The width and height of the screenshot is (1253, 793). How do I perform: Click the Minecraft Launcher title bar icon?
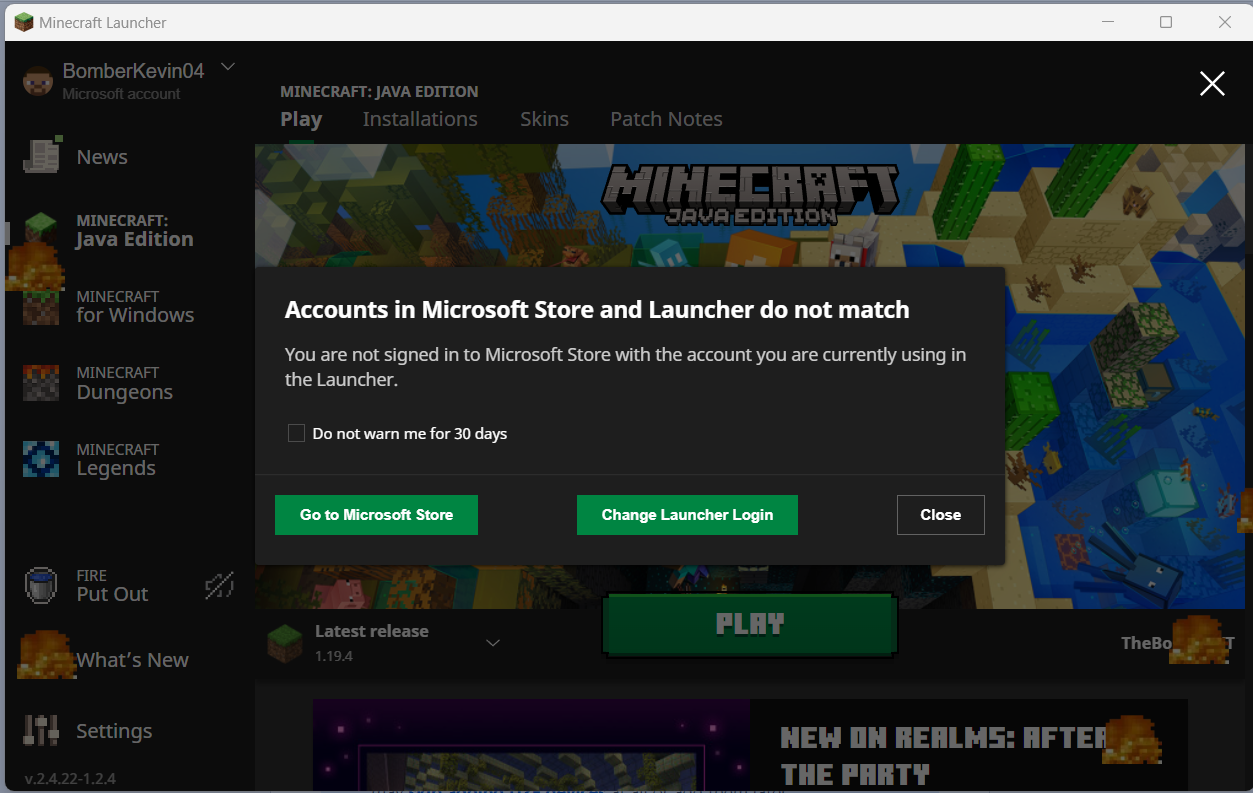23,22
